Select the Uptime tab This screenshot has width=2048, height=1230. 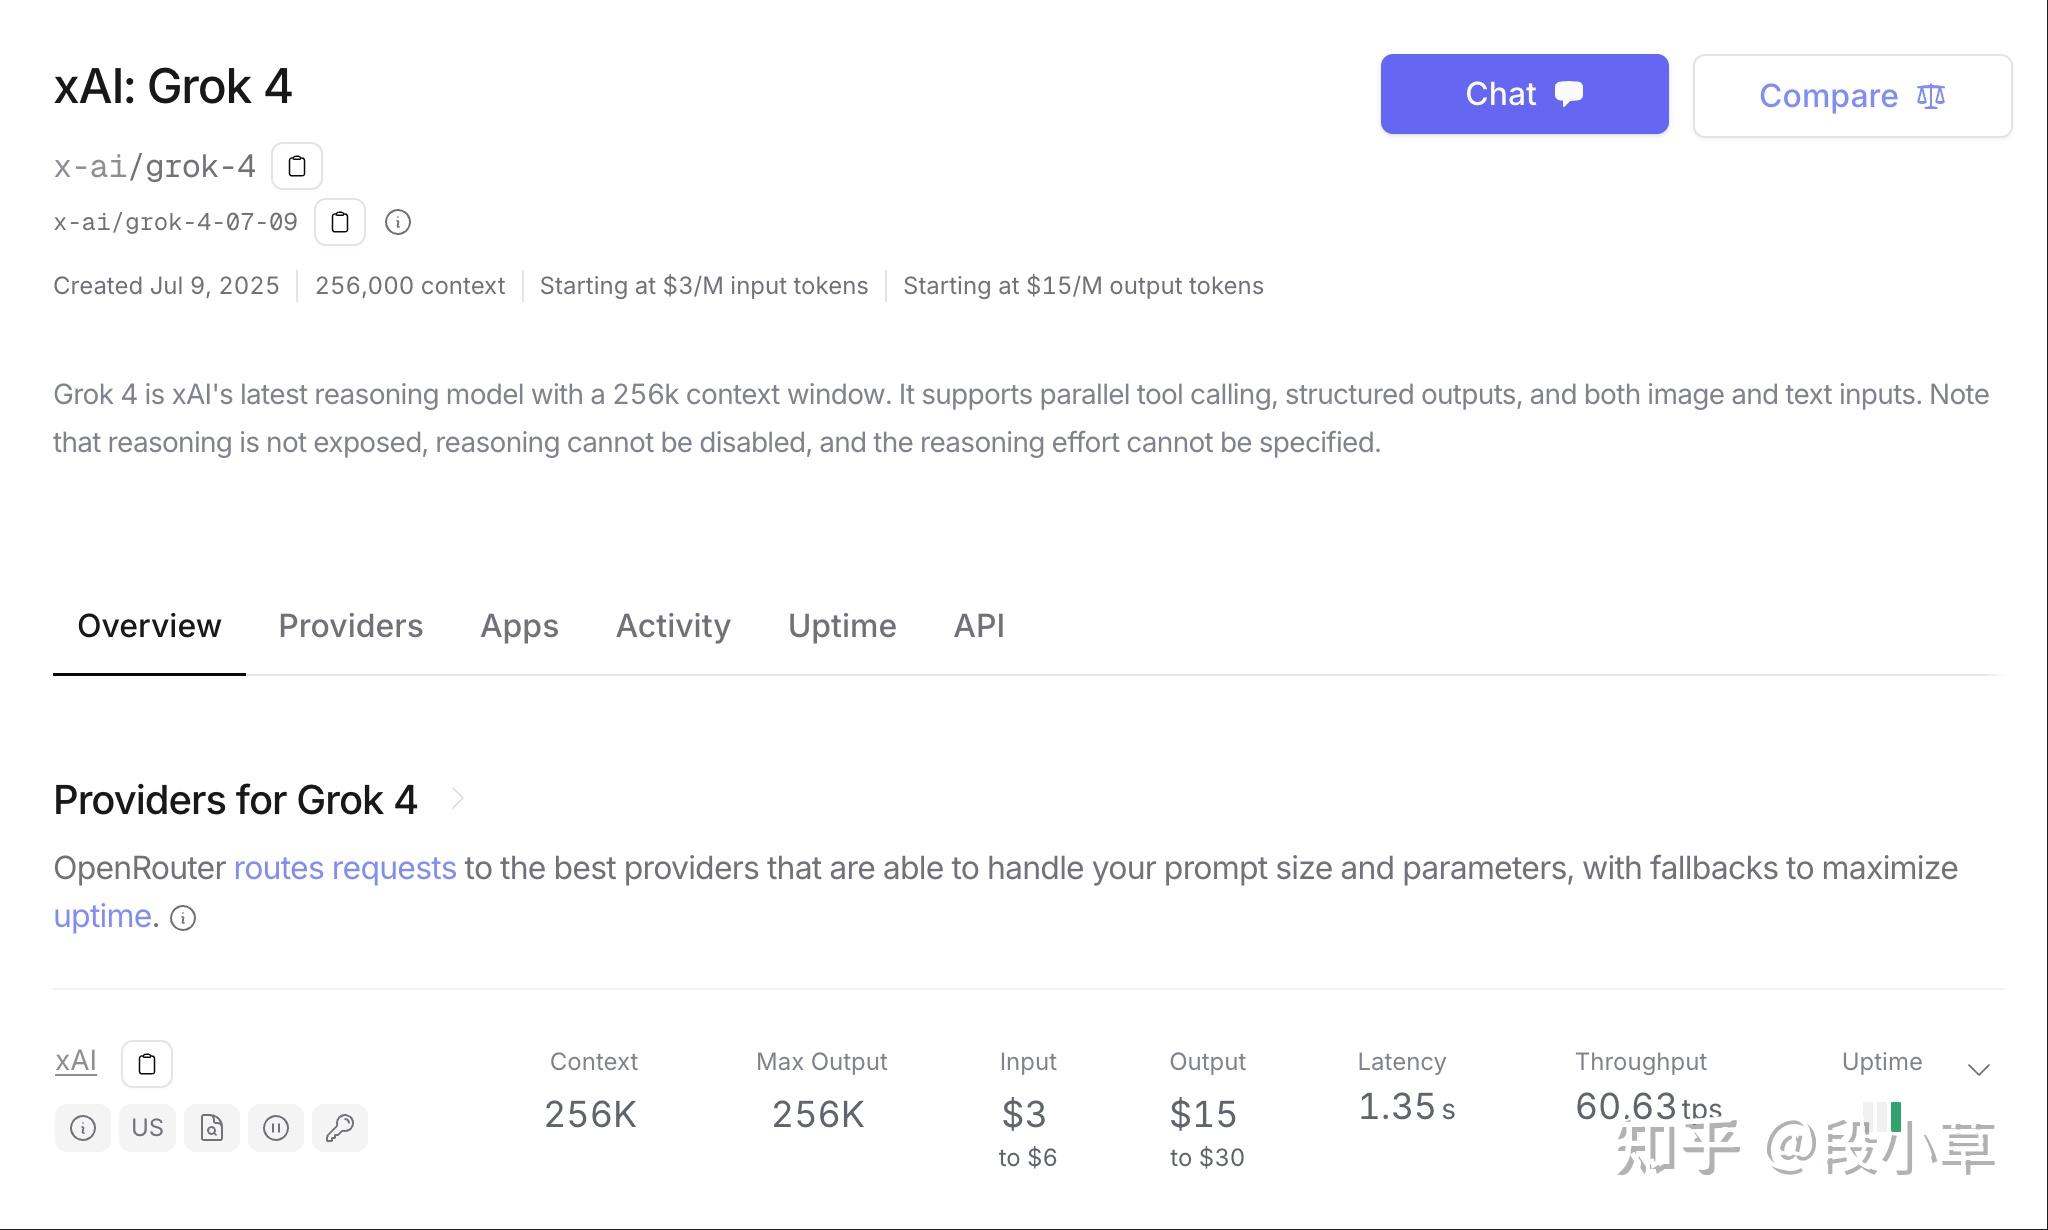pyautogui.click(x=842, y=626)
